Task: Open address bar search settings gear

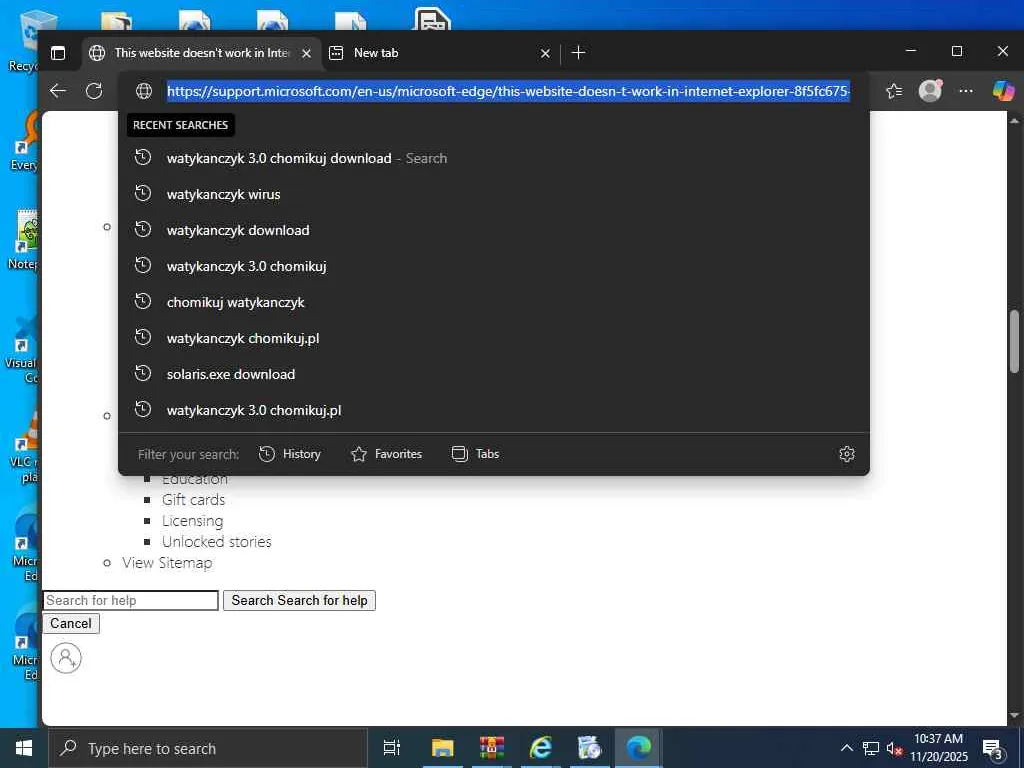Action: [x=846, y=454]
